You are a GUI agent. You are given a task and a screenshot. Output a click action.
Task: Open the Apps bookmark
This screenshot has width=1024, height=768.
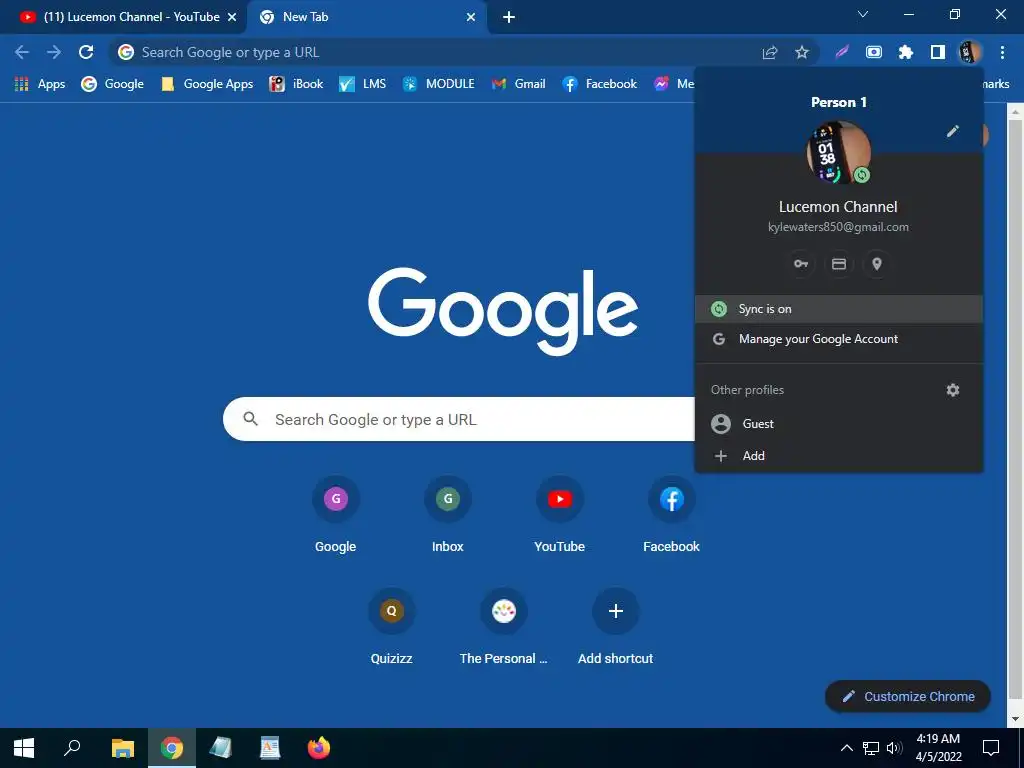tap(40, 84)
